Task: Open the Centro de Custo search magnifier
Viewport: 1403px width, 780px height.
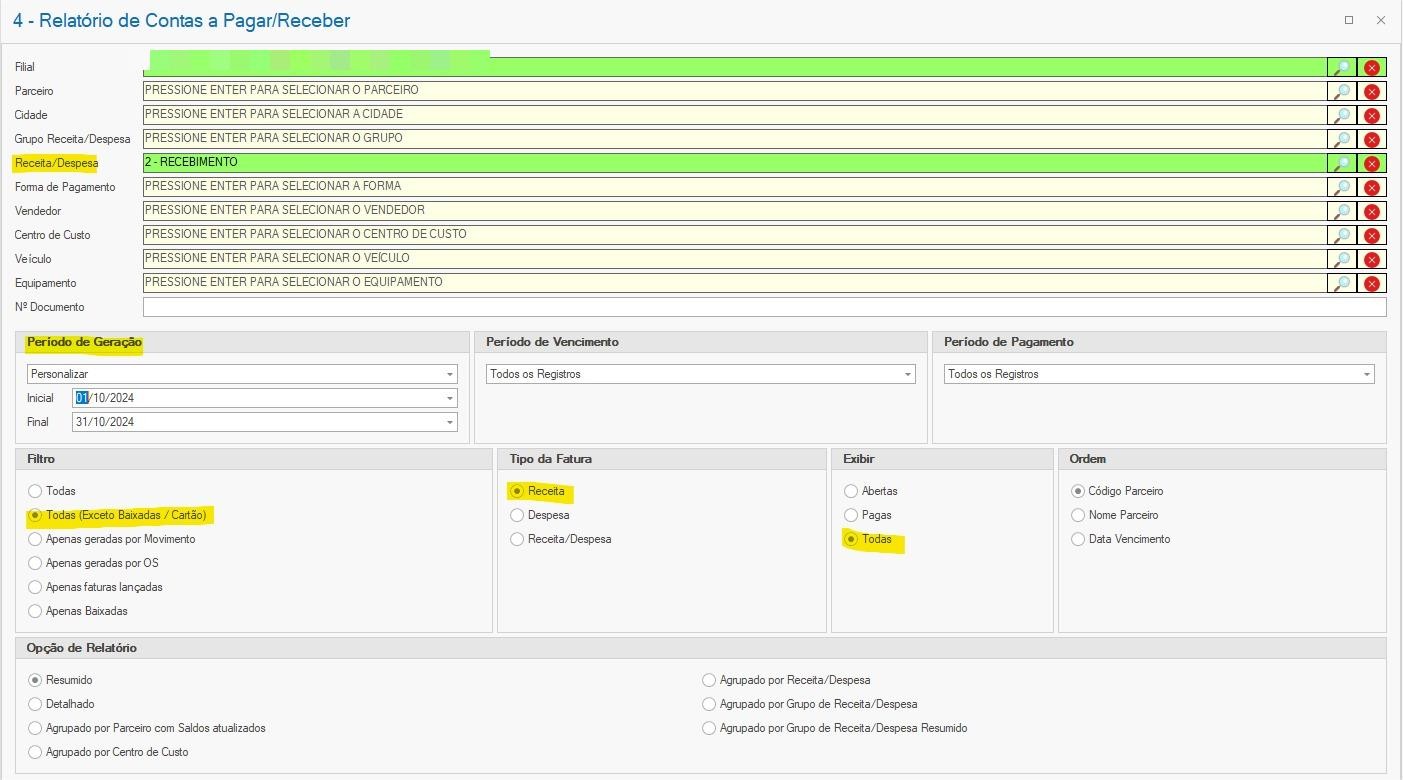Action: 1342,235
